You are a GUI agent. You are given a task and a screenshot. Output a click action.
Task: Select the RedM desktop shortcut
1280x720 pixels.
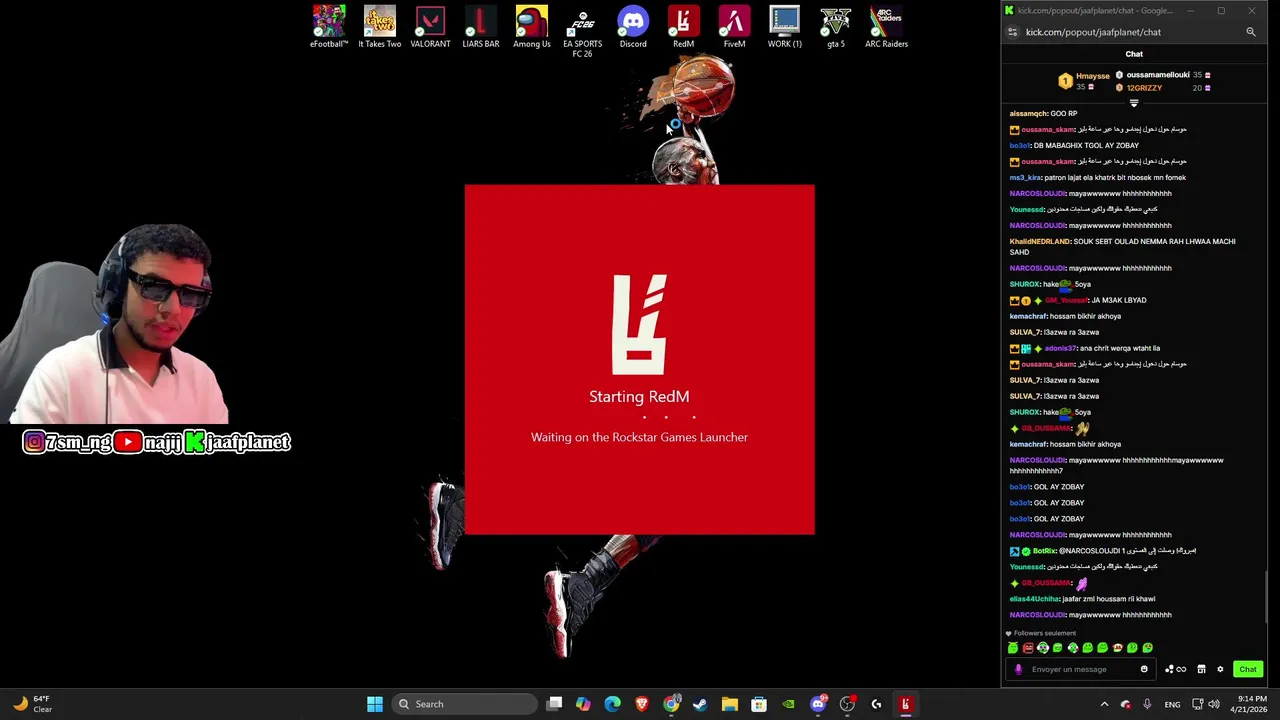tap(683, 27)
